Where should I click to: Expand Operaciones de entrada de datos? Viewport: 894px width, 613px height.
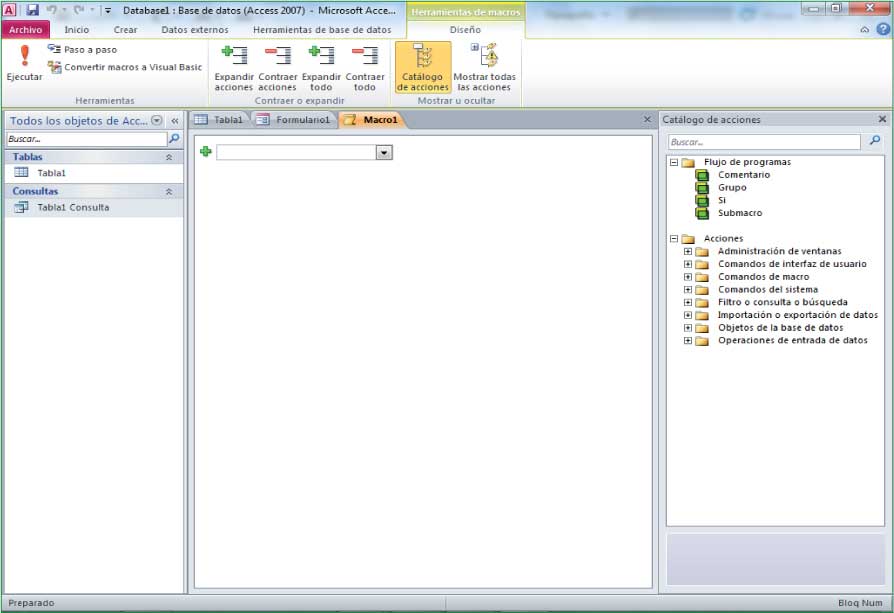point(688,340)
